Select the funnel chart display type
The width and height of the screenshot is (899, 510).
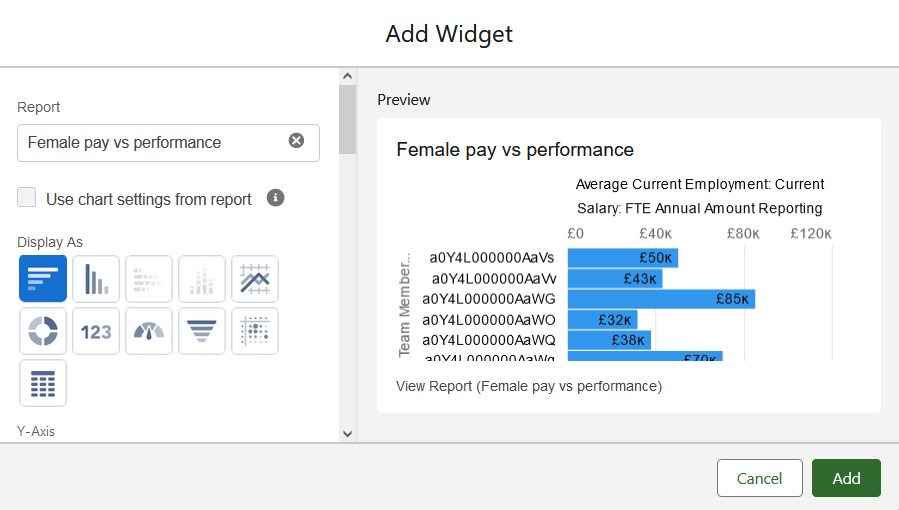202,331
